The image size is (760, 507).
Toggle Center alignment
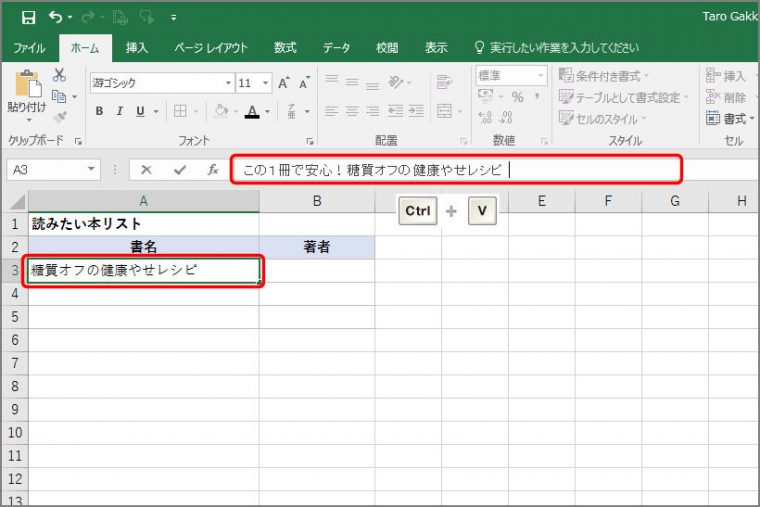tap(352, 111)
